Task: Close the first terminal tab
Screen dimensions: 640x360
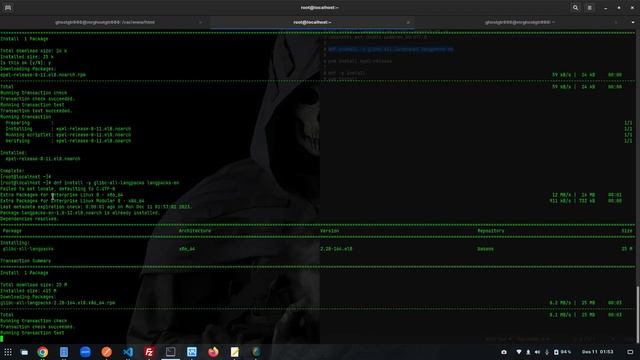Action: [x=200, y=22]
